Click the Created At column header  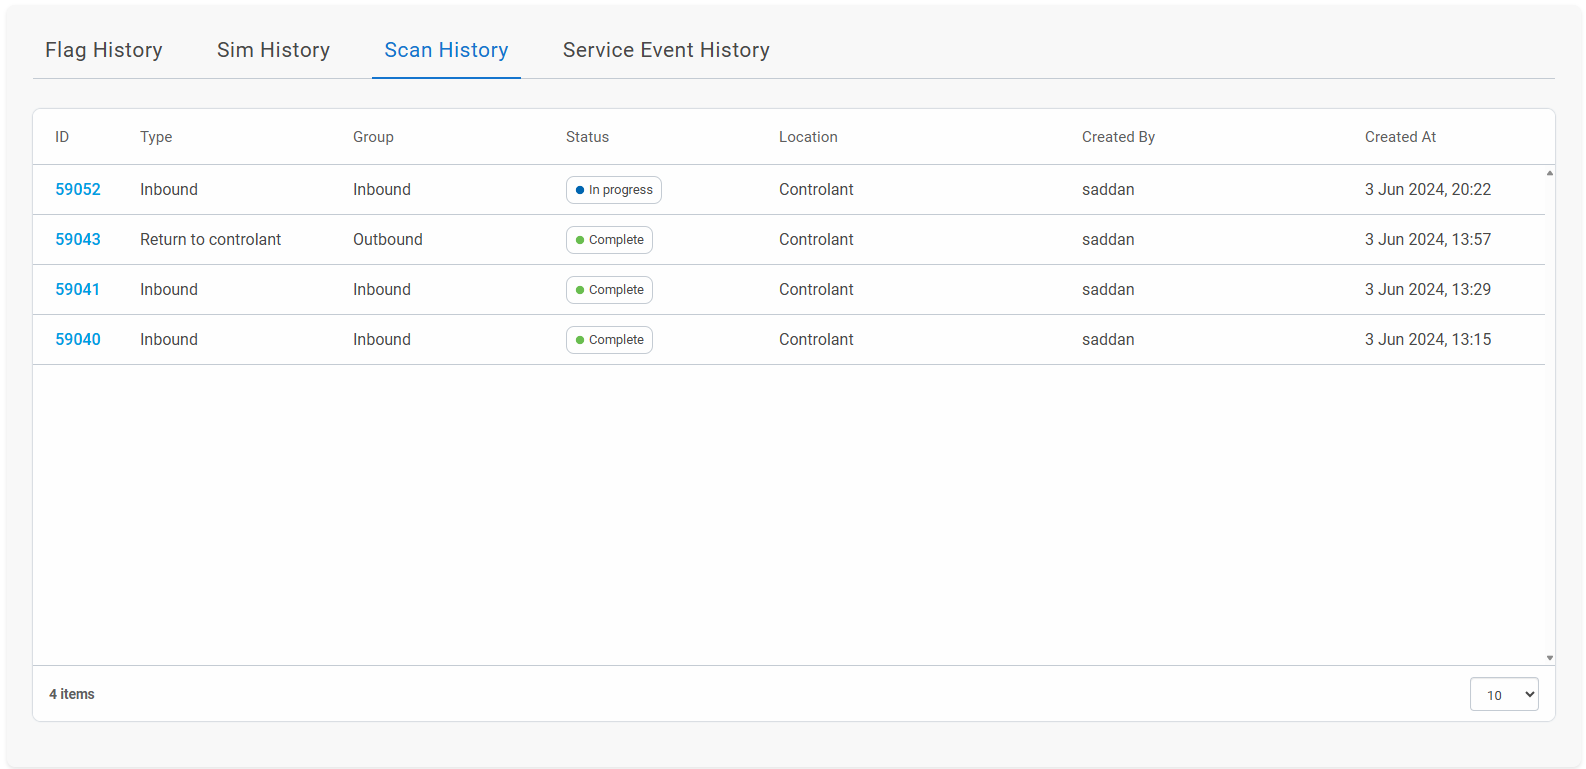point(1400,137)
